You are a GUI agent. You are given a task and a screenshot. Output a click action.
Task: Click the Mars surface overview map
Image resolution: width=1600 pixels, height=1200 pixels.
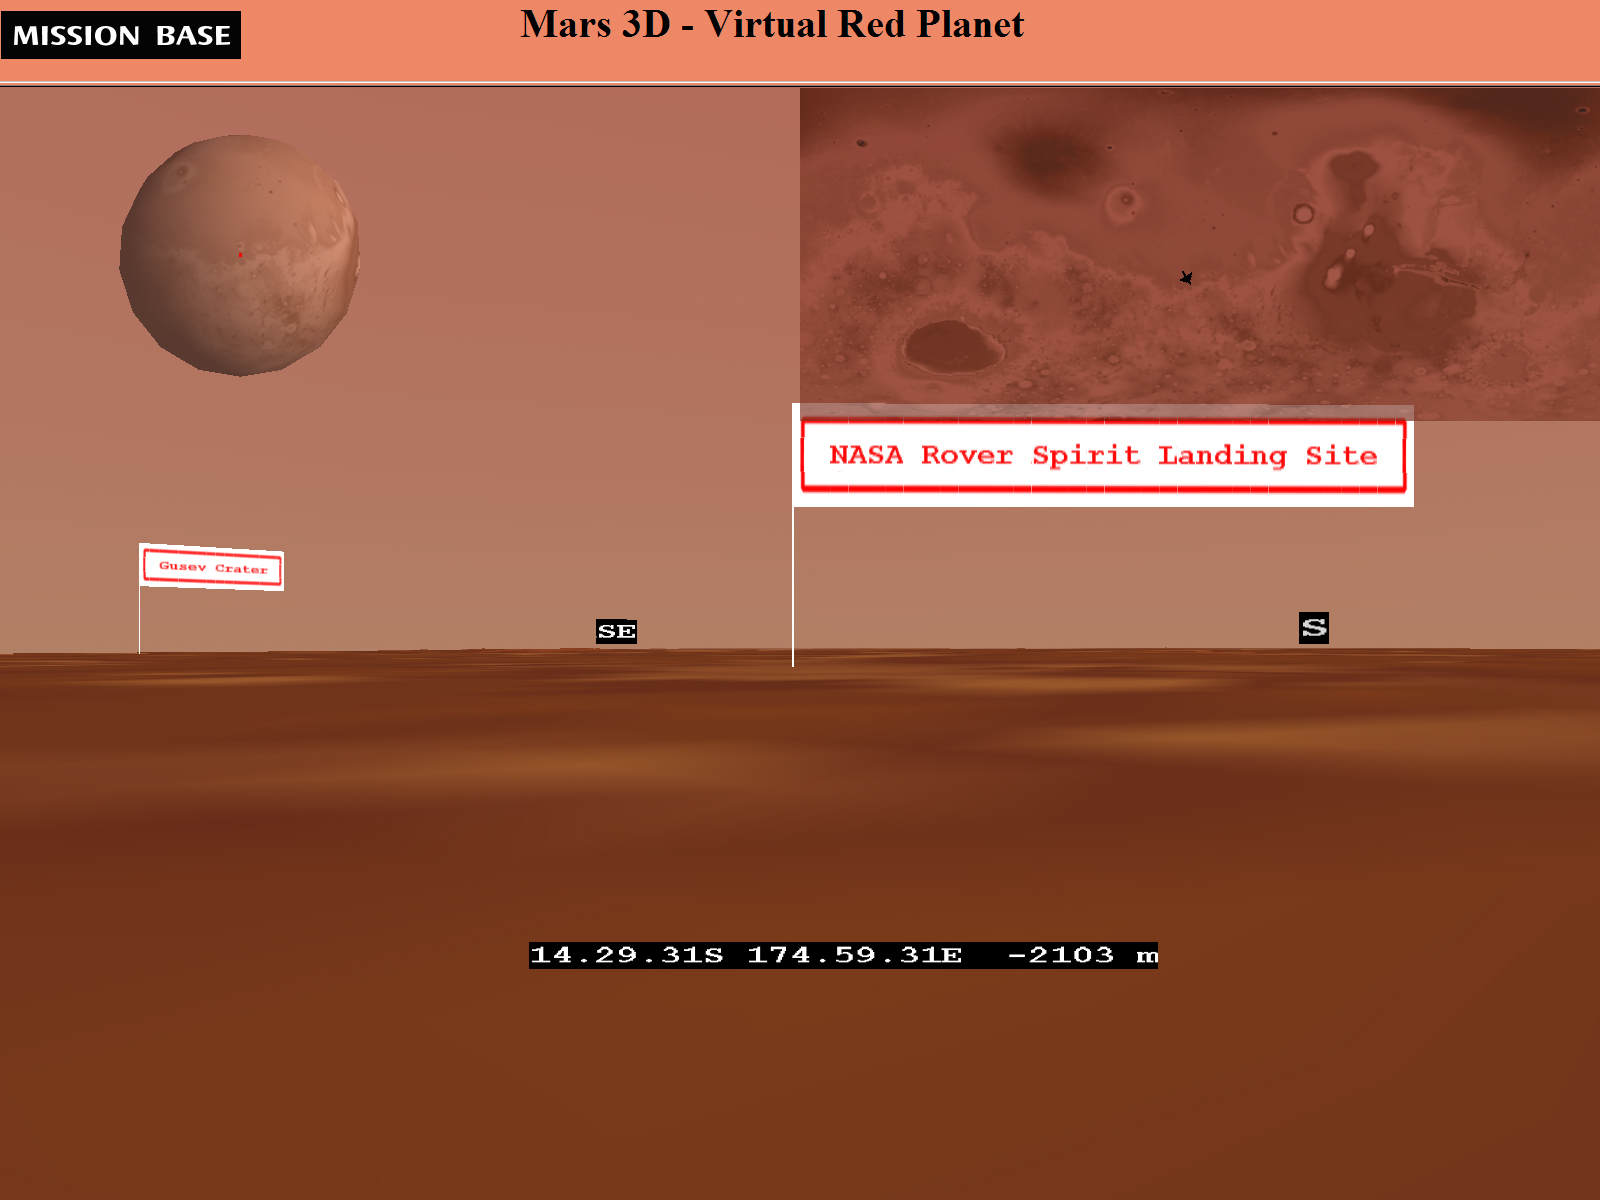(x=1200, y=254)
